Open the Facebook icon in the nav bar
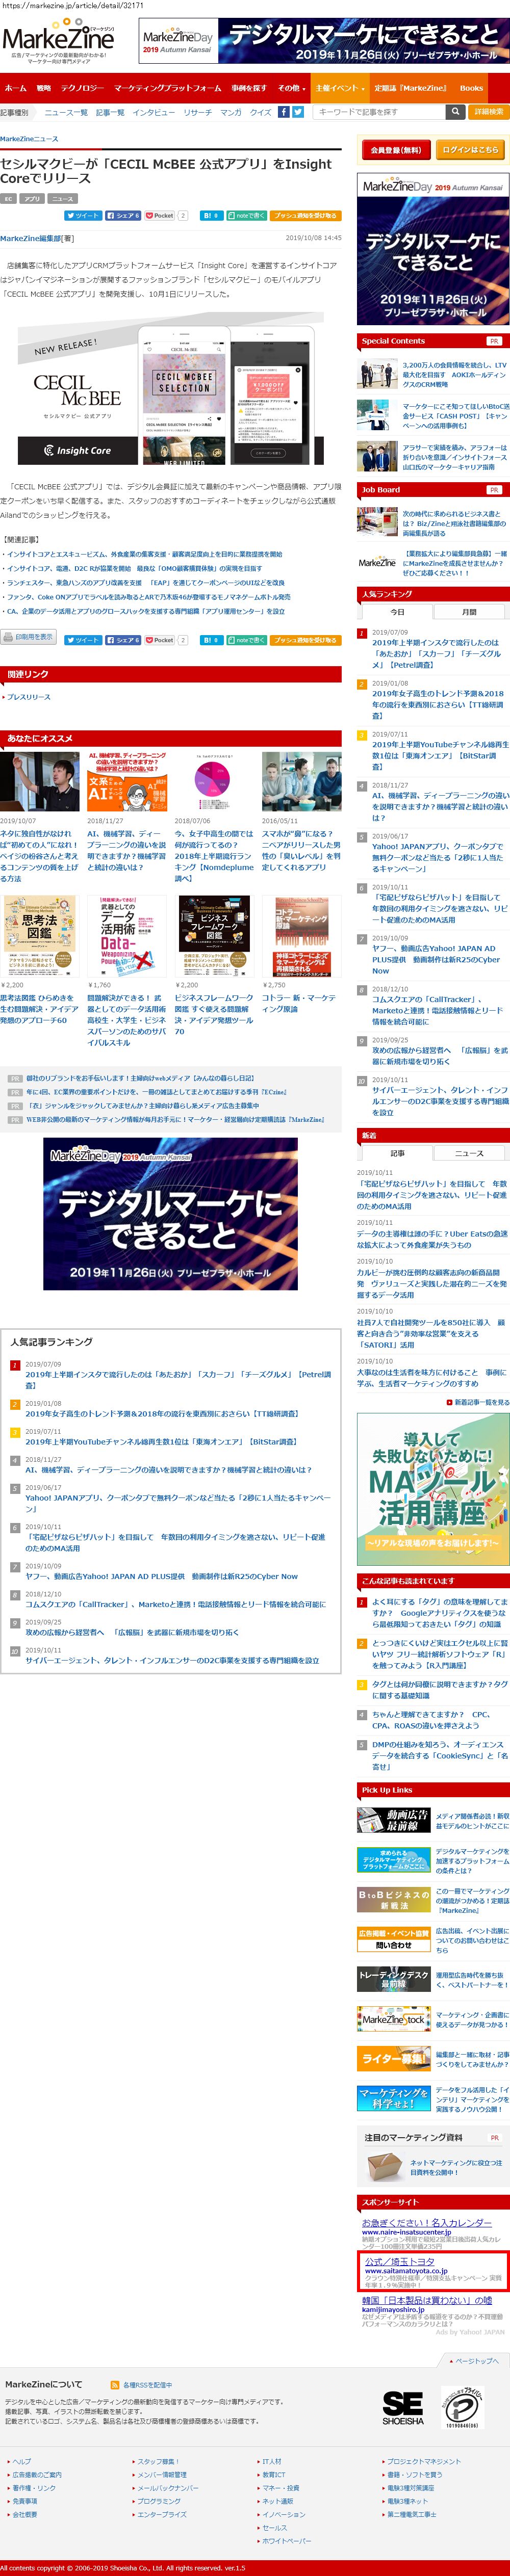Screen dimensions: 510x2576 [x=284, y=112]
